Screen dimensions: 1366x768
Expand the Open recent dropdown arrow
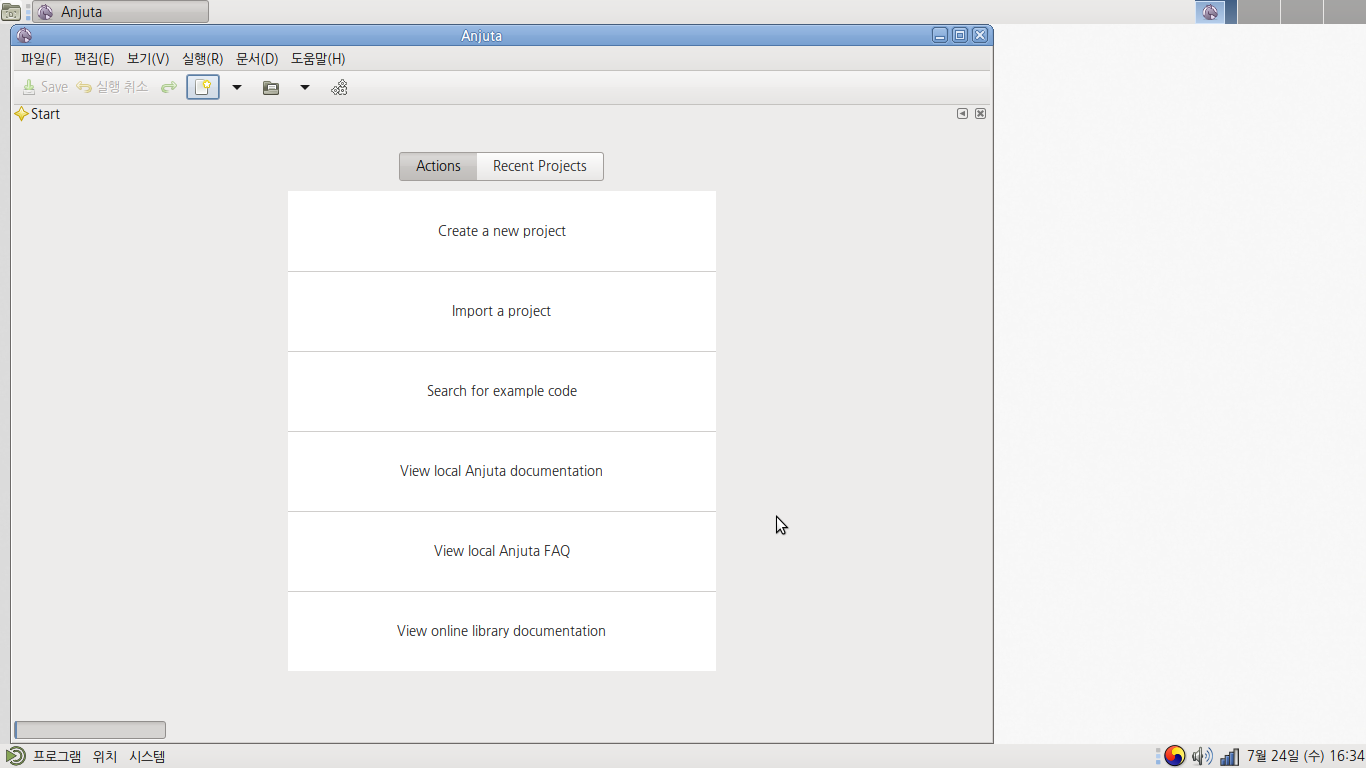(x=305, y=87)
